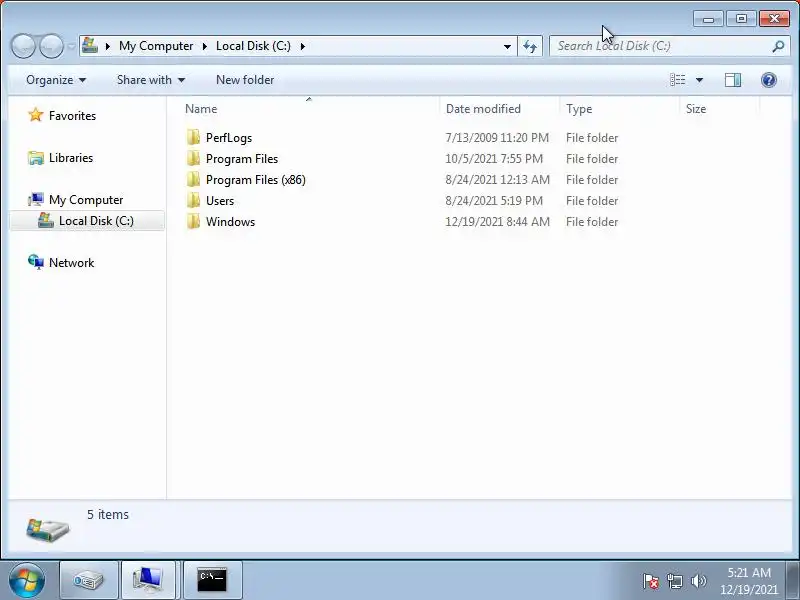
Task: Sort by the Size column header
Action: [x=696, y=109]
